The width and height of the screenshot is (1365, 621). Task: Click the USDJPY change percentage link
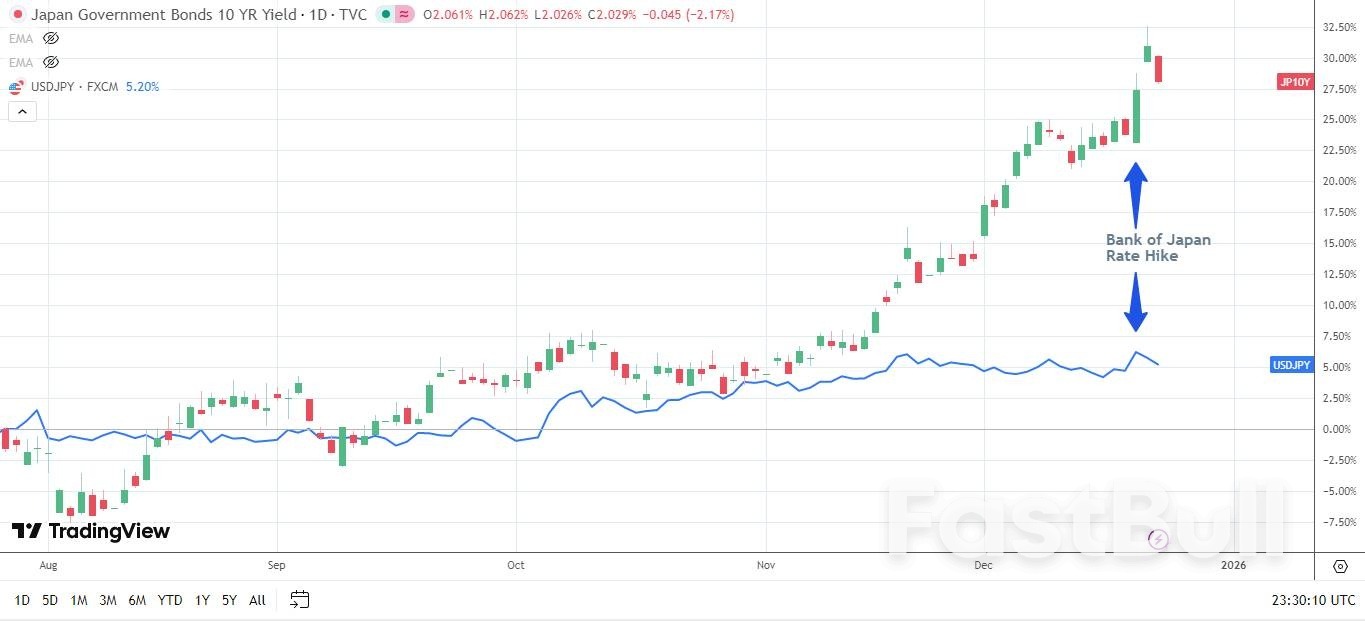coord(141,87)
